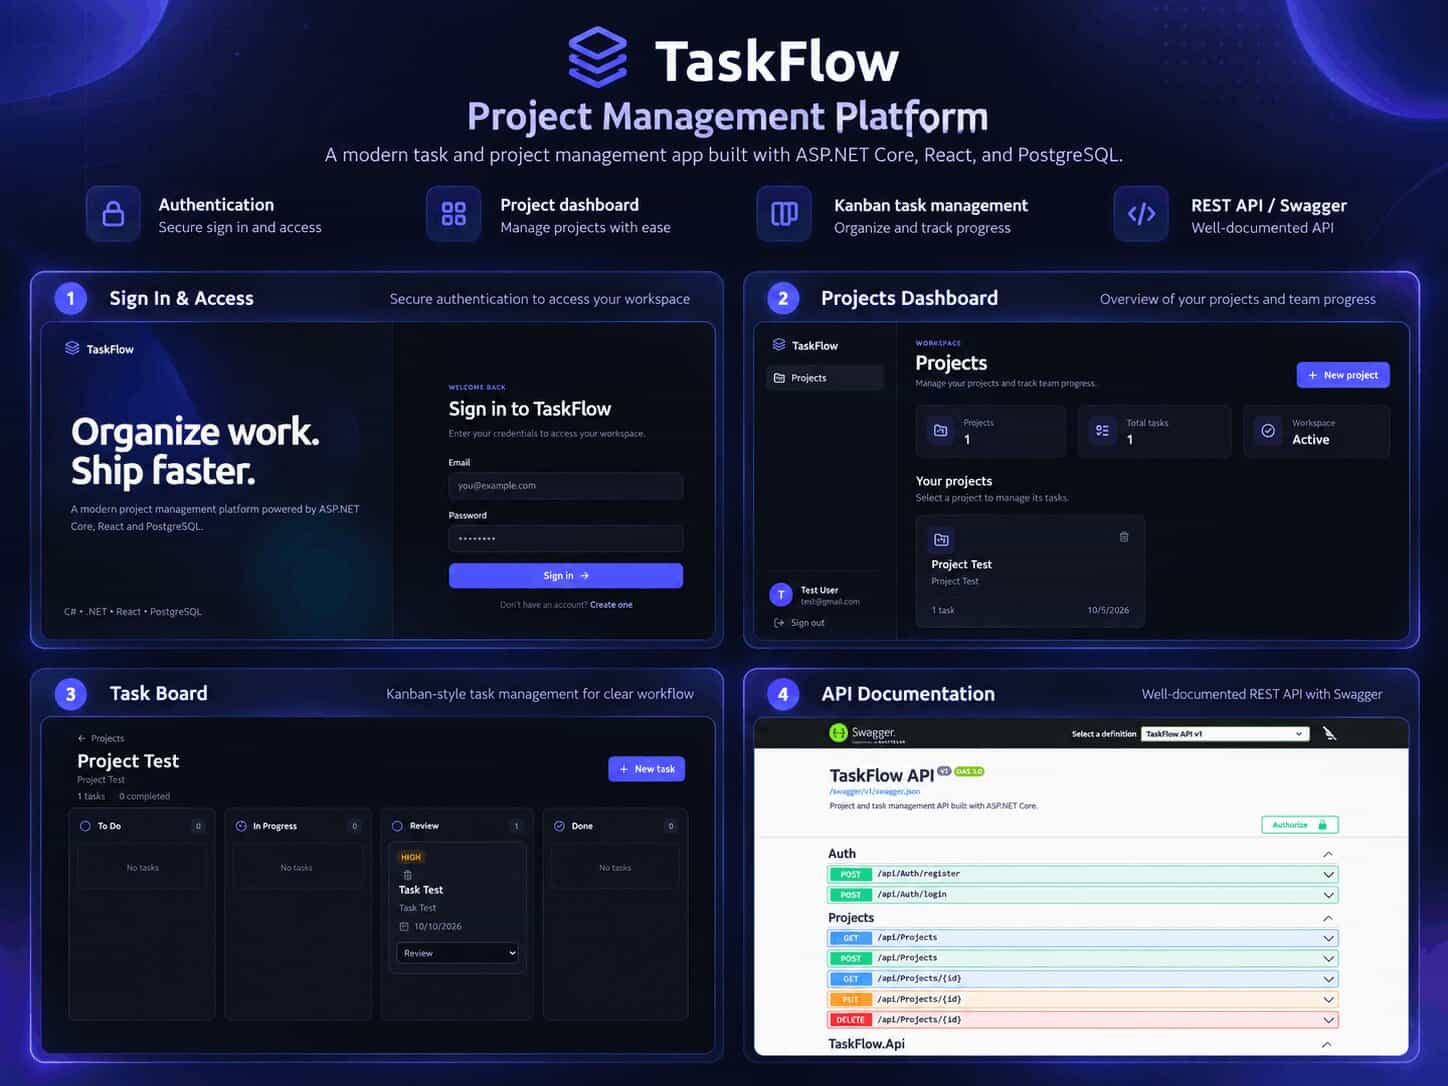Expand PUT /api/Projects/{id} row chevron
Image resolution: width=1448 pixels, height=1086 pixels.
point(1328,1000)
